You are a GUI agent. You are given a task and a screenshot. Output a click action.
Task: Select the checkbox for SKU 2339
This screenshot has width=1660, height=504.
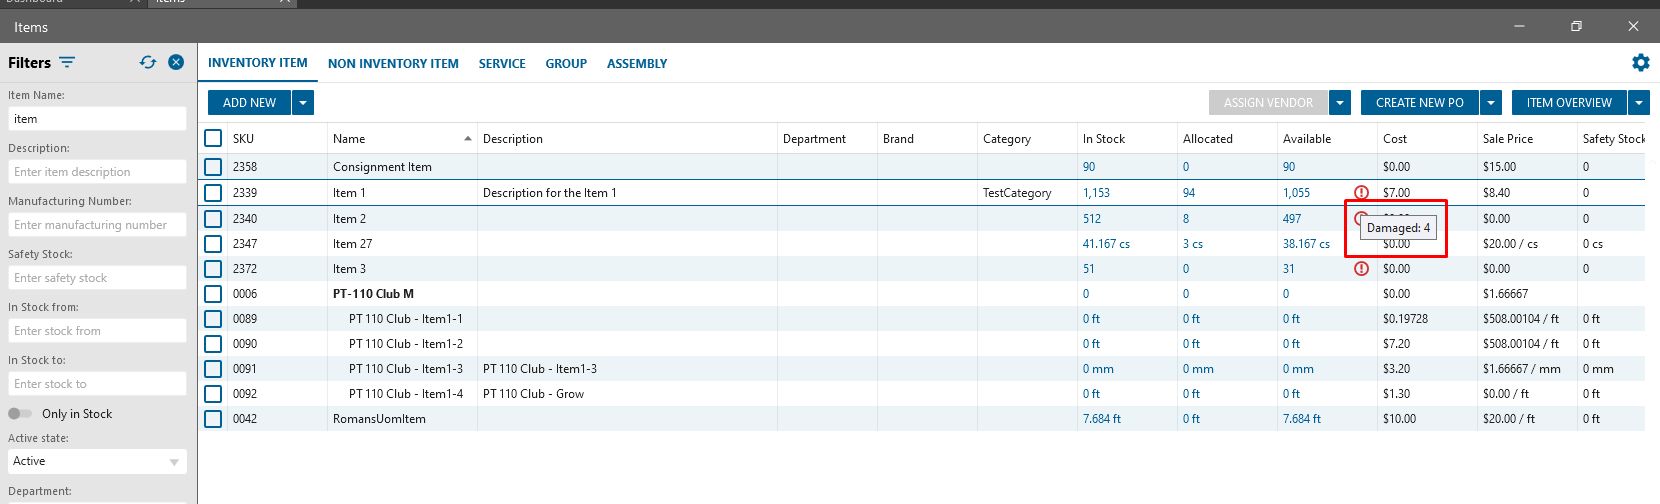[213, 193]
